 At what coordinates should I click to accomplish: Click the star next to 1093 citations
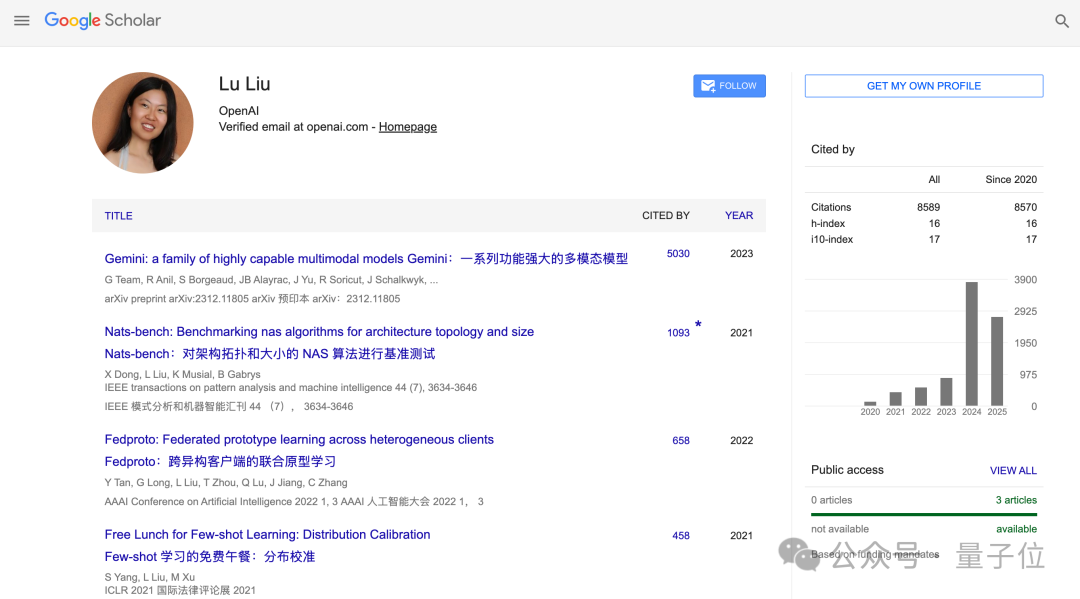(698, 324)
